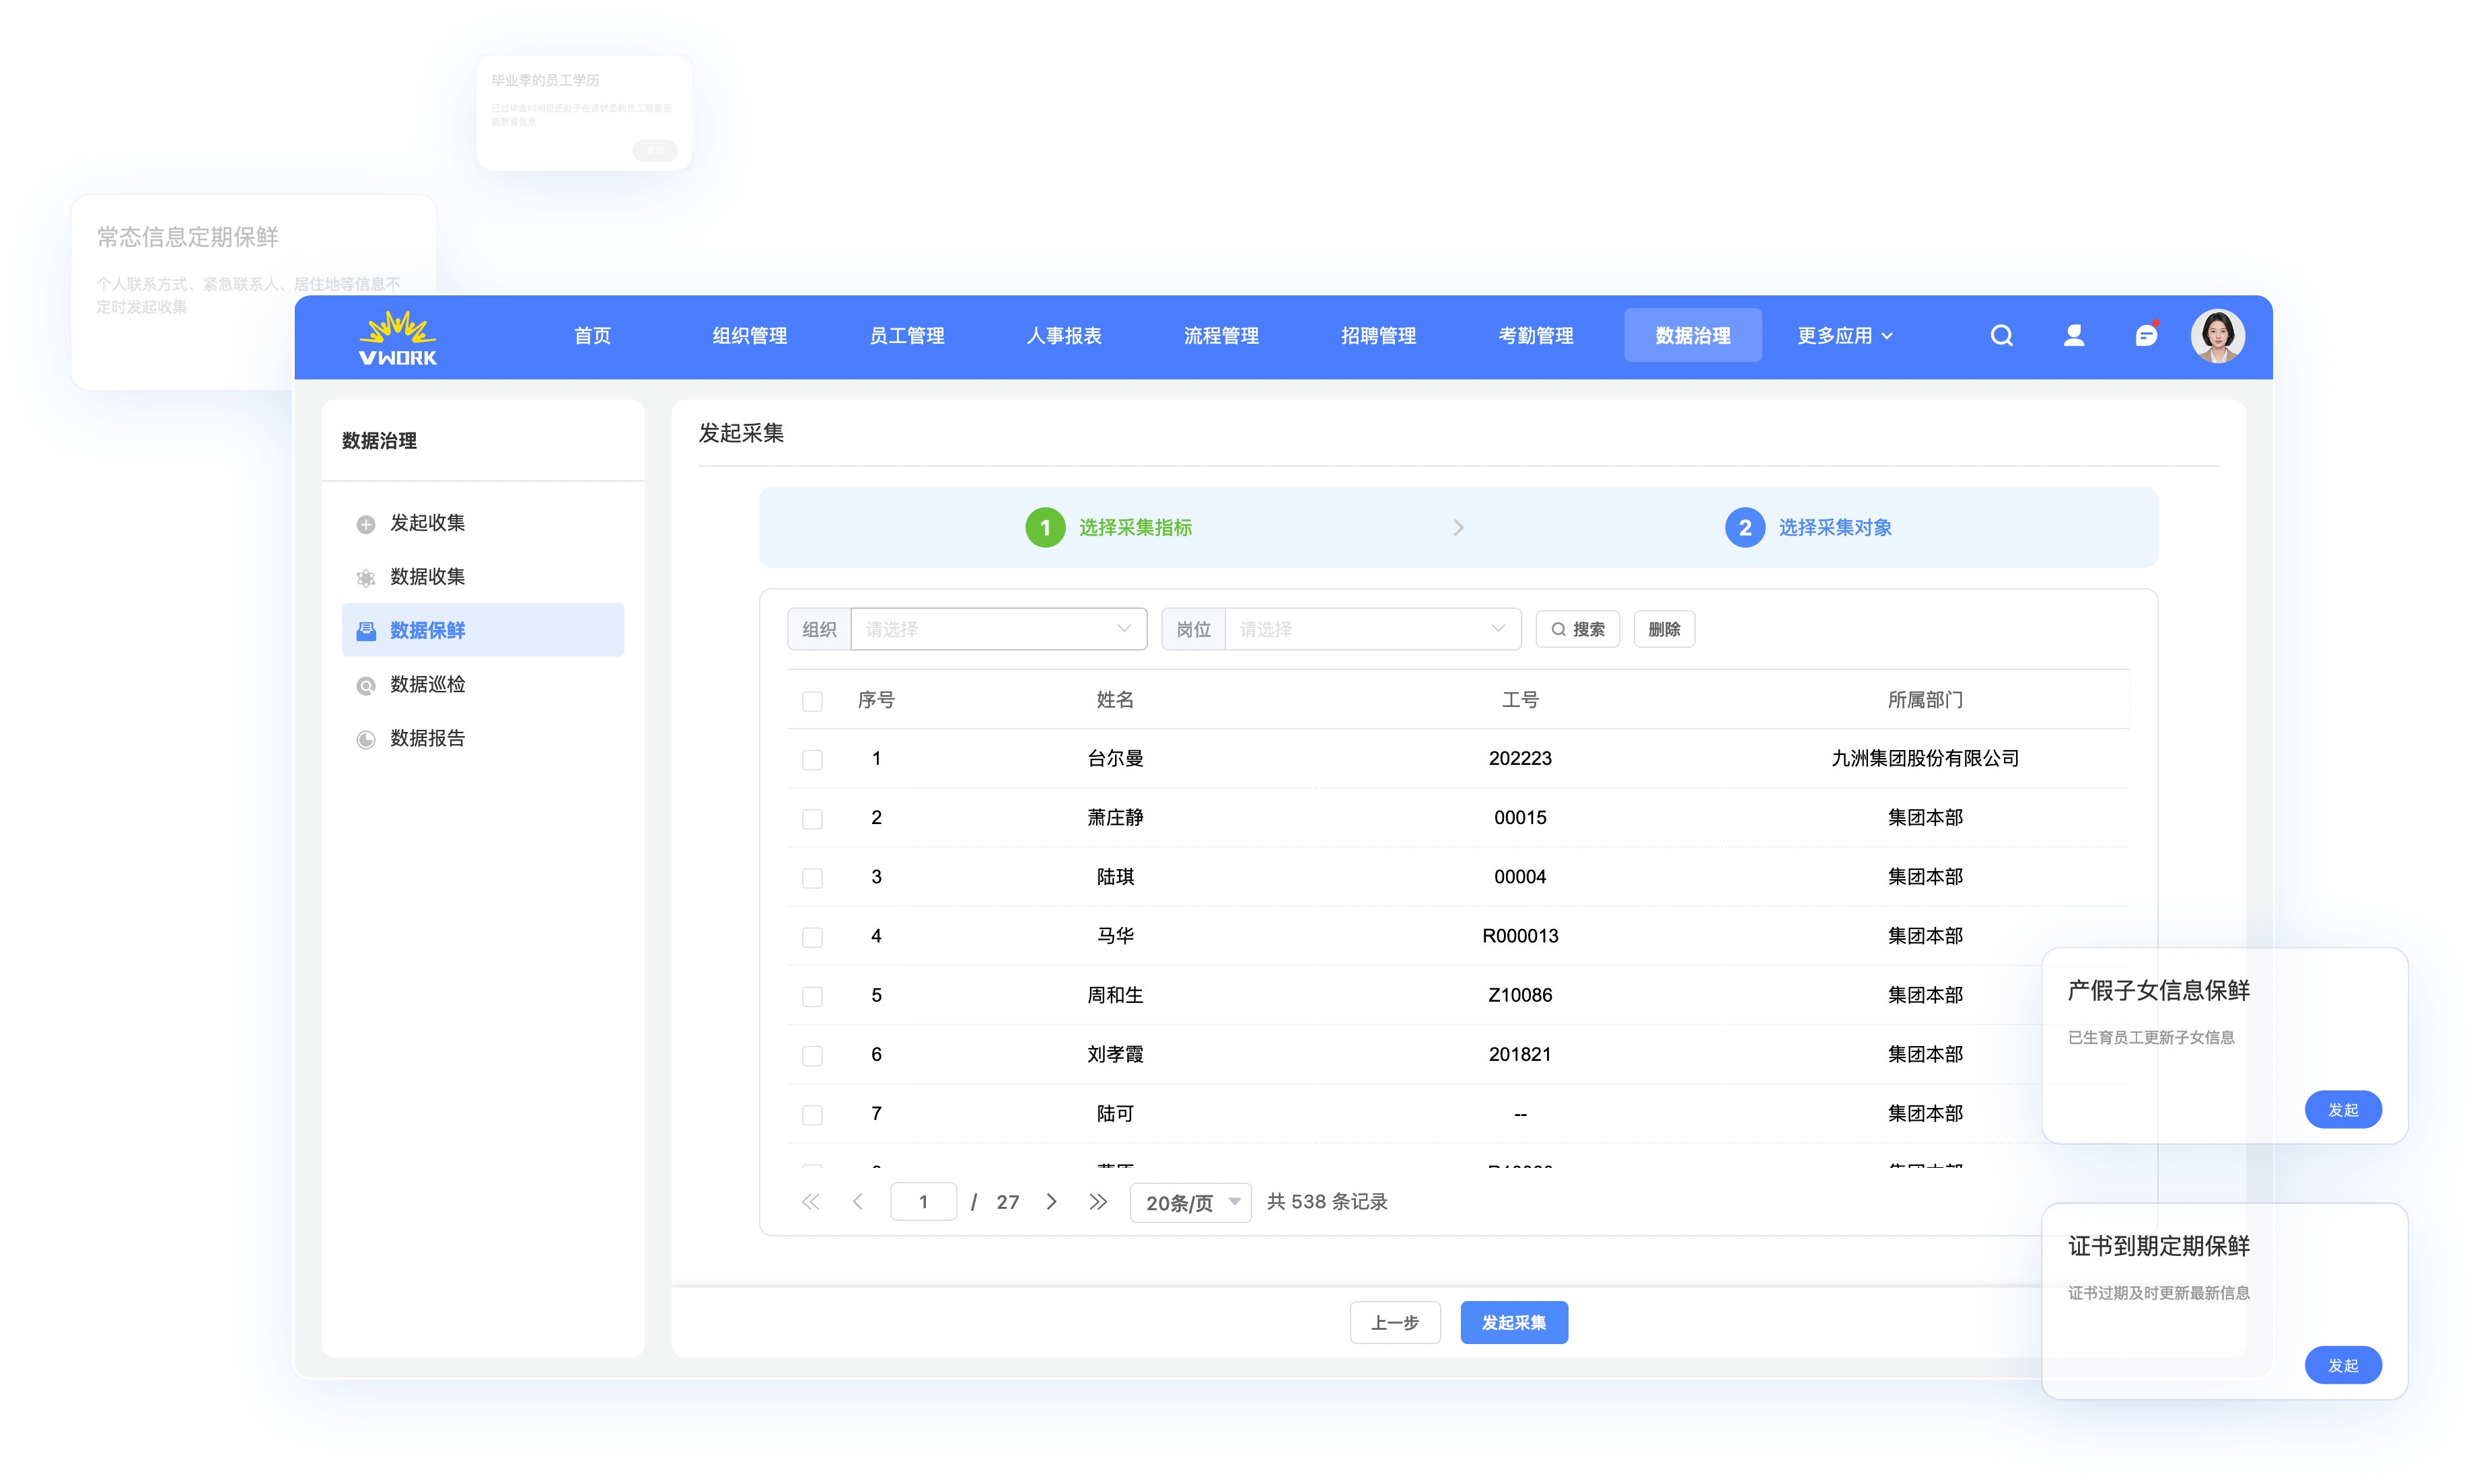Click the 上一步 button
This screenshot has height=1484, width=2477.
tap(1395, 1323)
